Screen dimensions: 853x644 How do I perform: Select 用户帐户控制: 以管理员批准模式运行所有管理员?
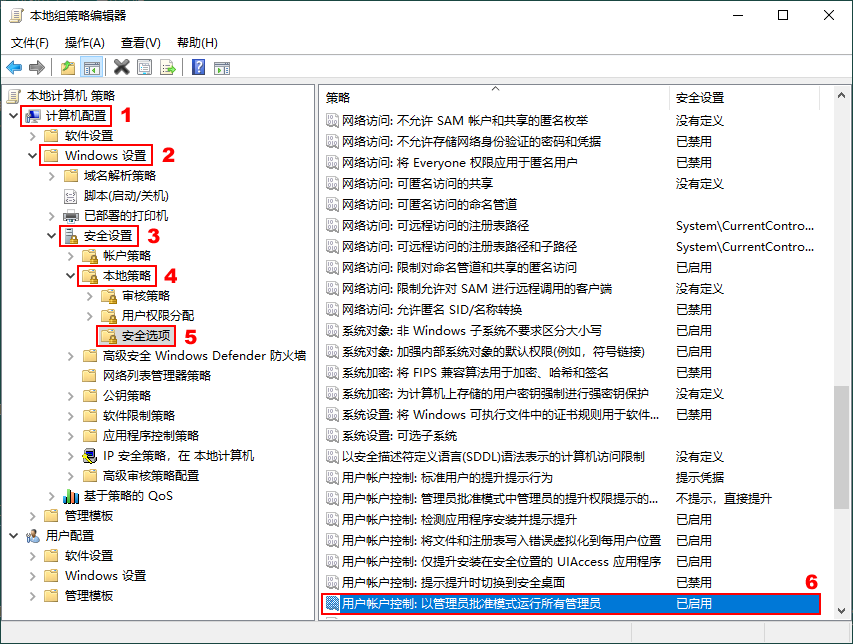(x=571, y=604)
